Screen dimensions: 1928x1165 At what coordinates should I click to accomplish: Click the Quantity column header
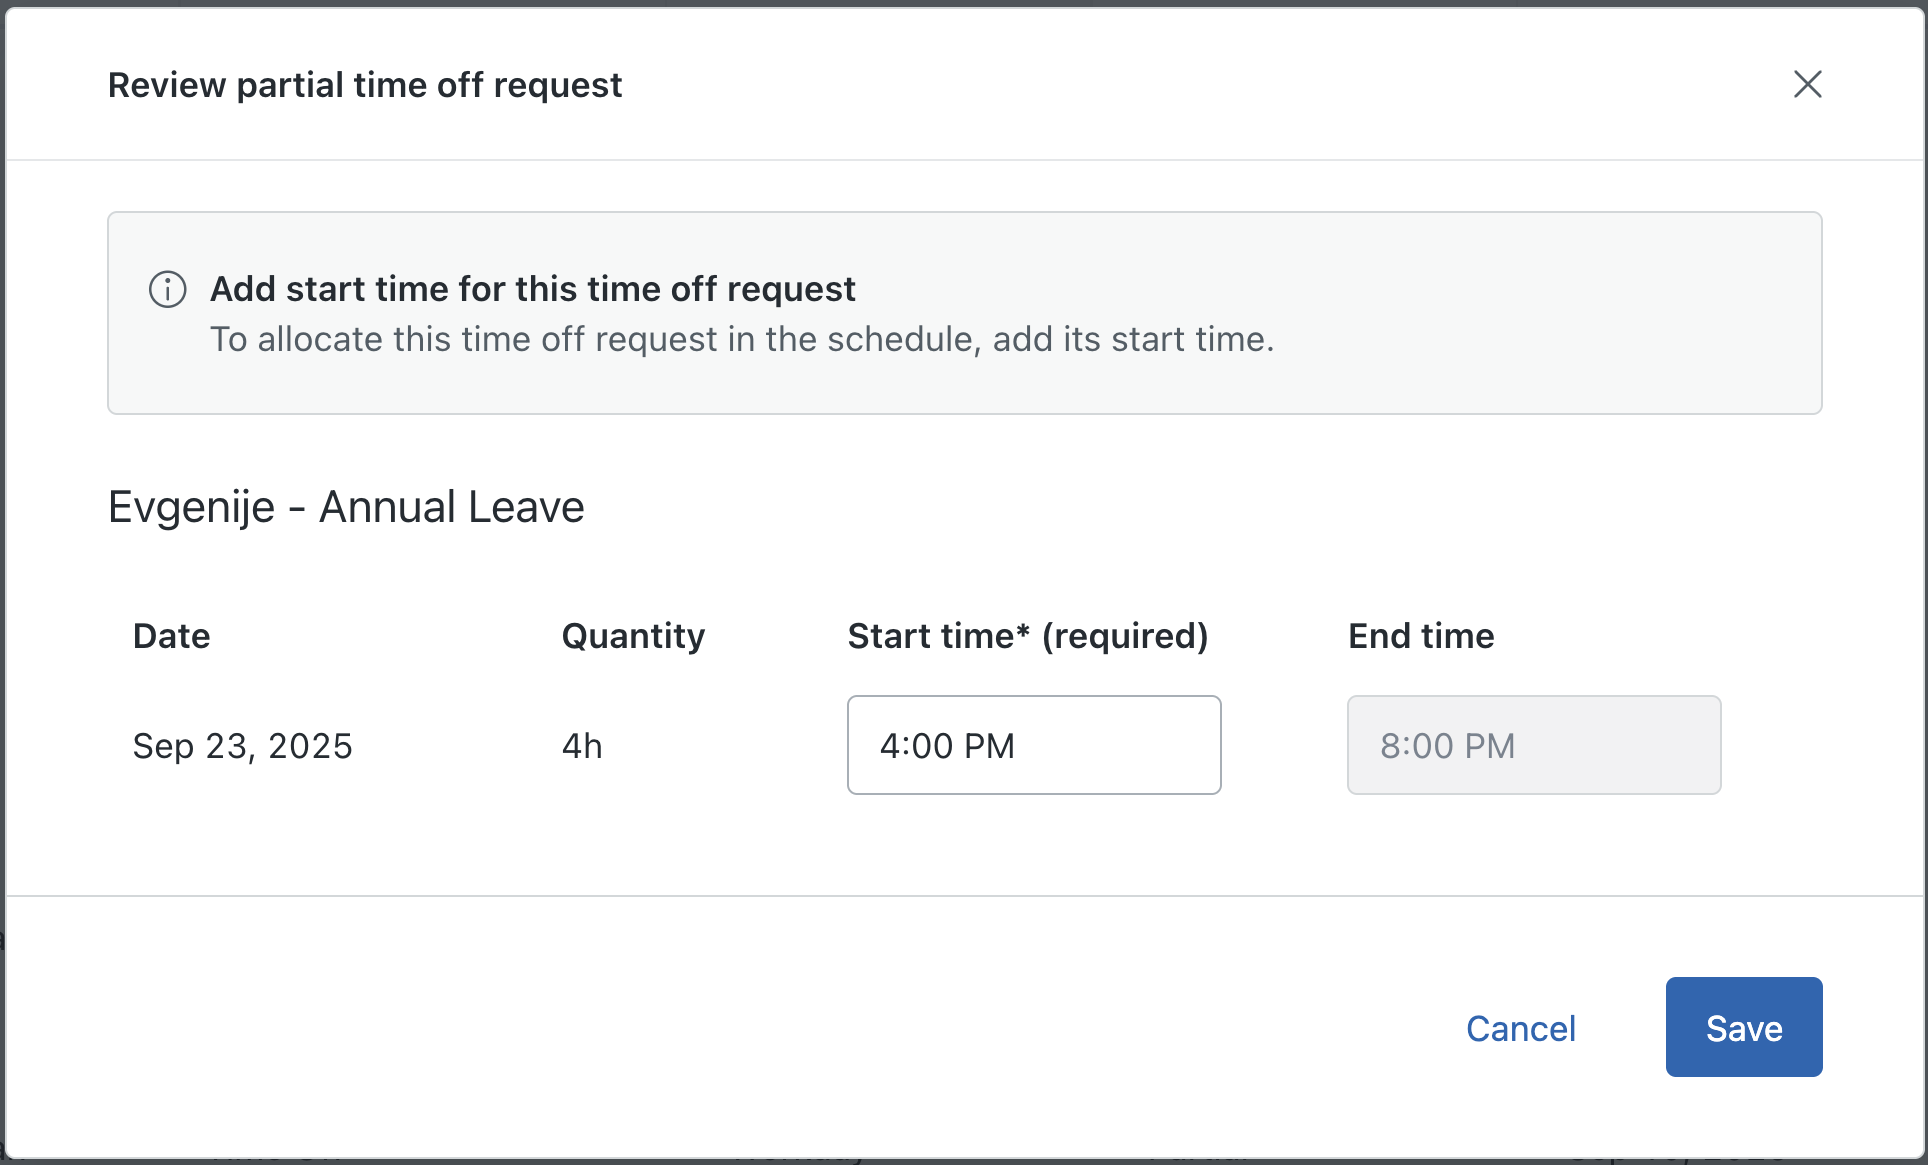[x=633, y=636]
